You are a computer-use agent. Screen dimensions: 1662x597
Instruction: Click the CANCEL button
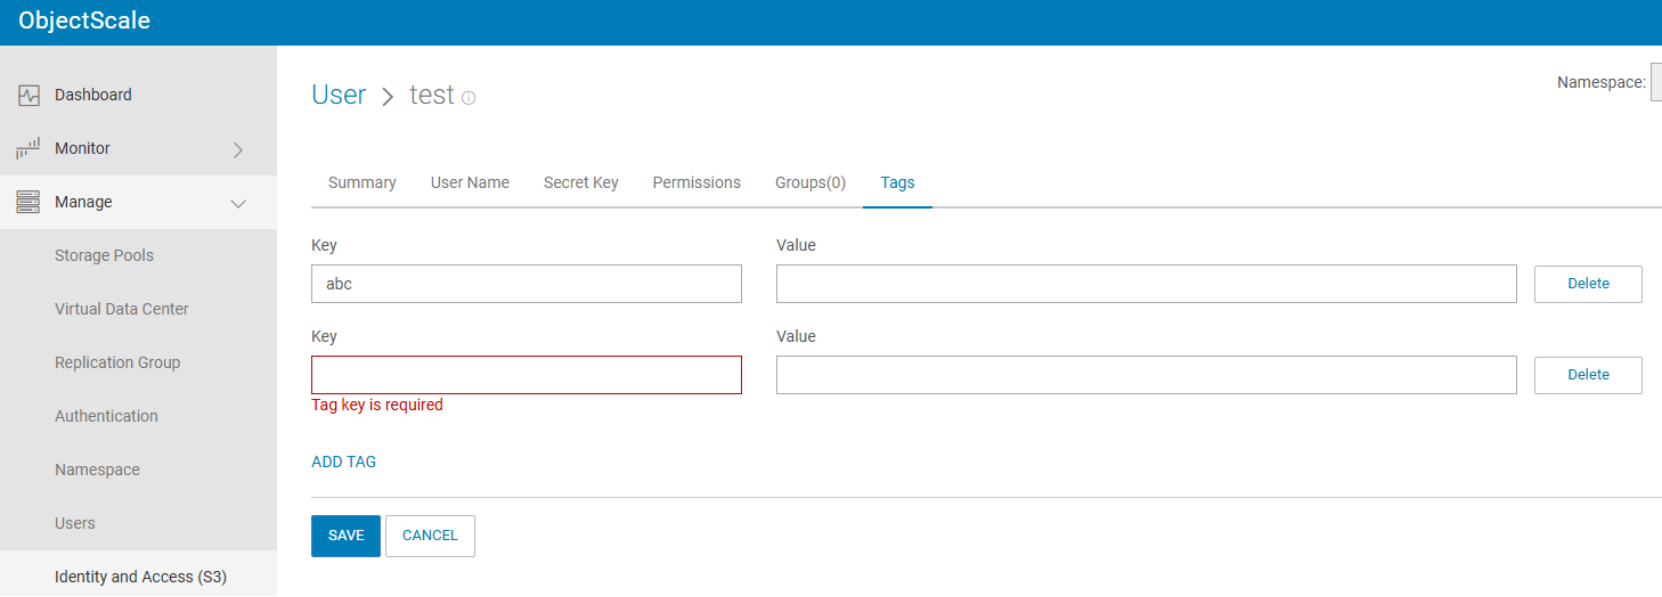point(430,536)
